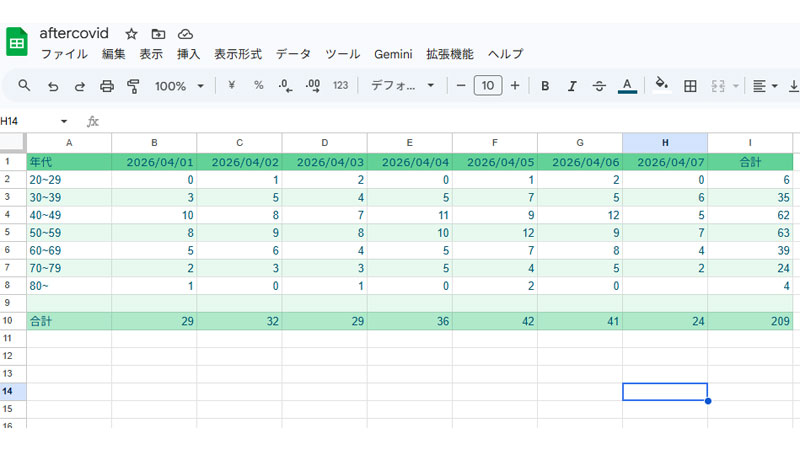
Task: Select the 合計 label in row 10
Action: 69,321
